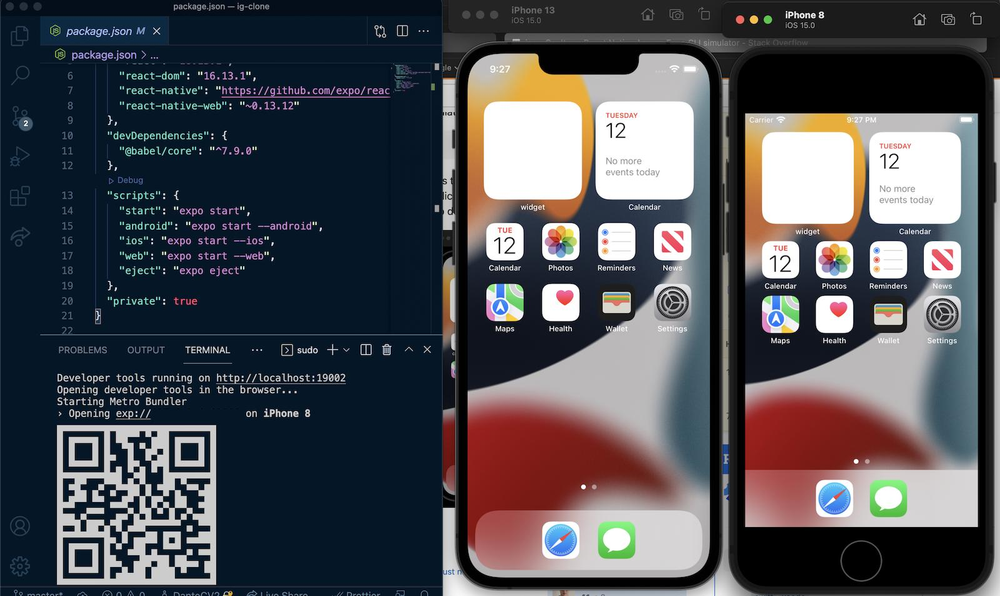Screen dimensions: 1000x596
Task: Open a new terminal with the plus icon
Action: pos(333,349)
